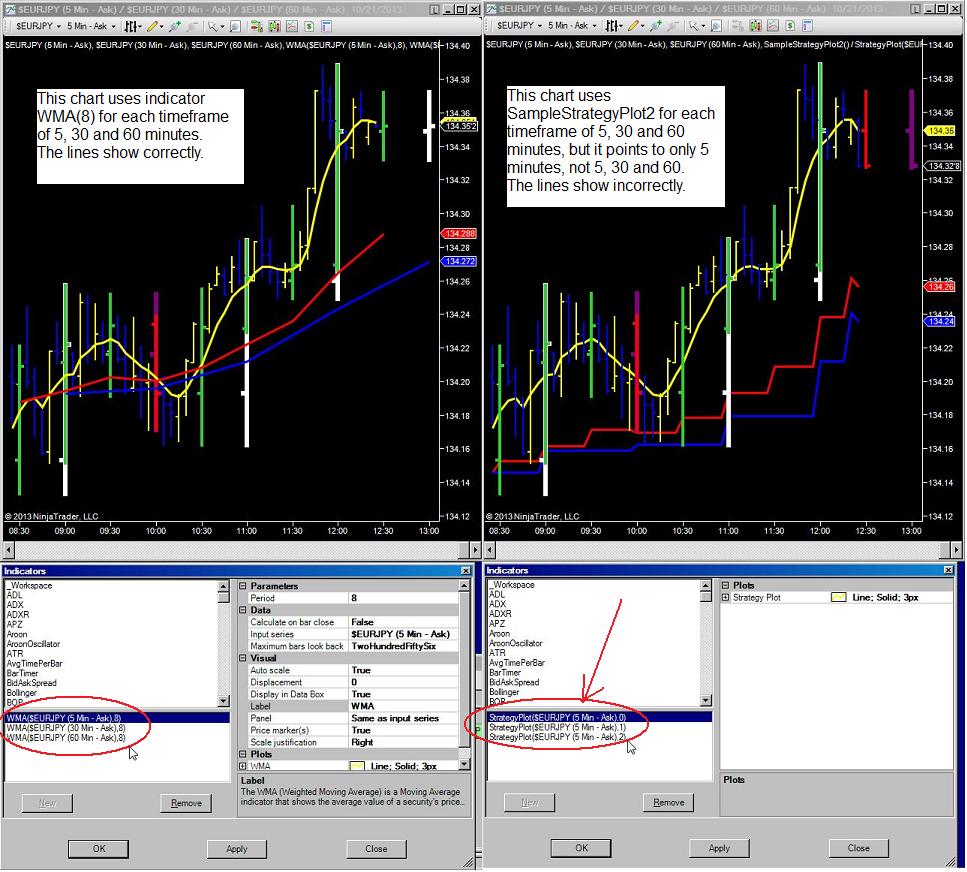
Task: Open Chart Trader in WMA chart toolbar
Action: (x=257, y=27)
